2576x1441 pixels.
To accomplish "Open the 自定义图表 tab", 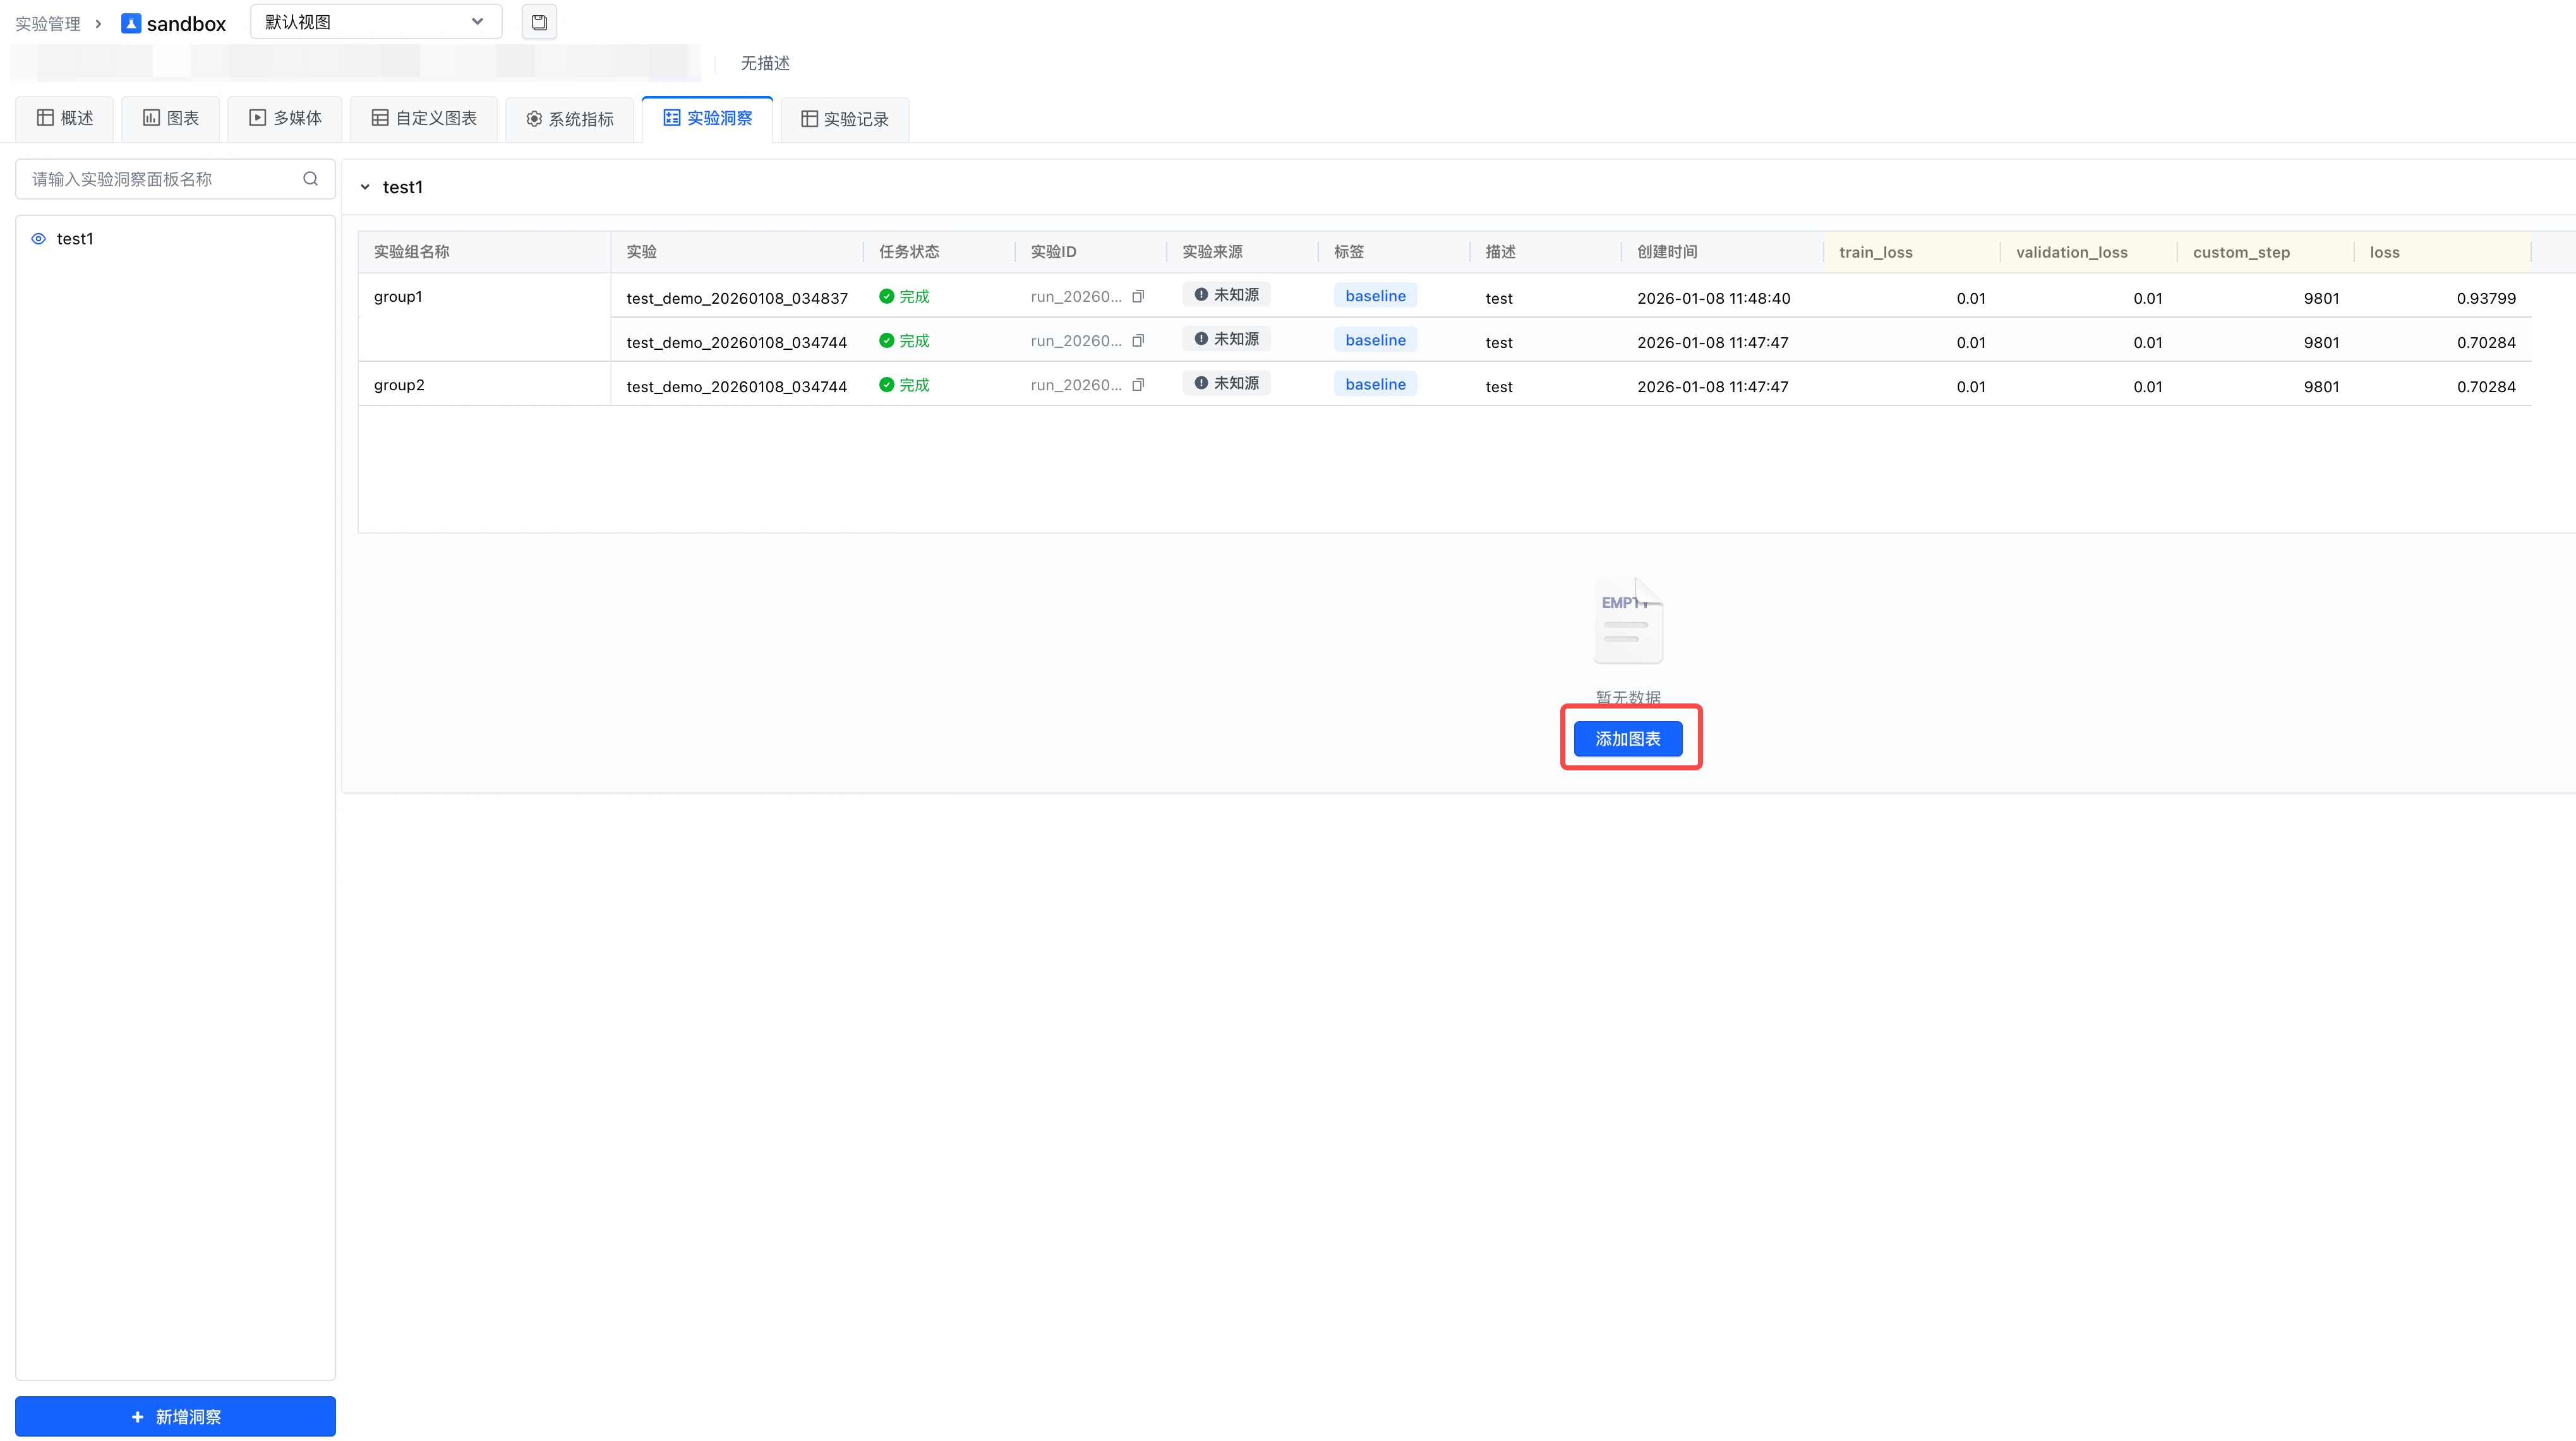I will [424, 118].
